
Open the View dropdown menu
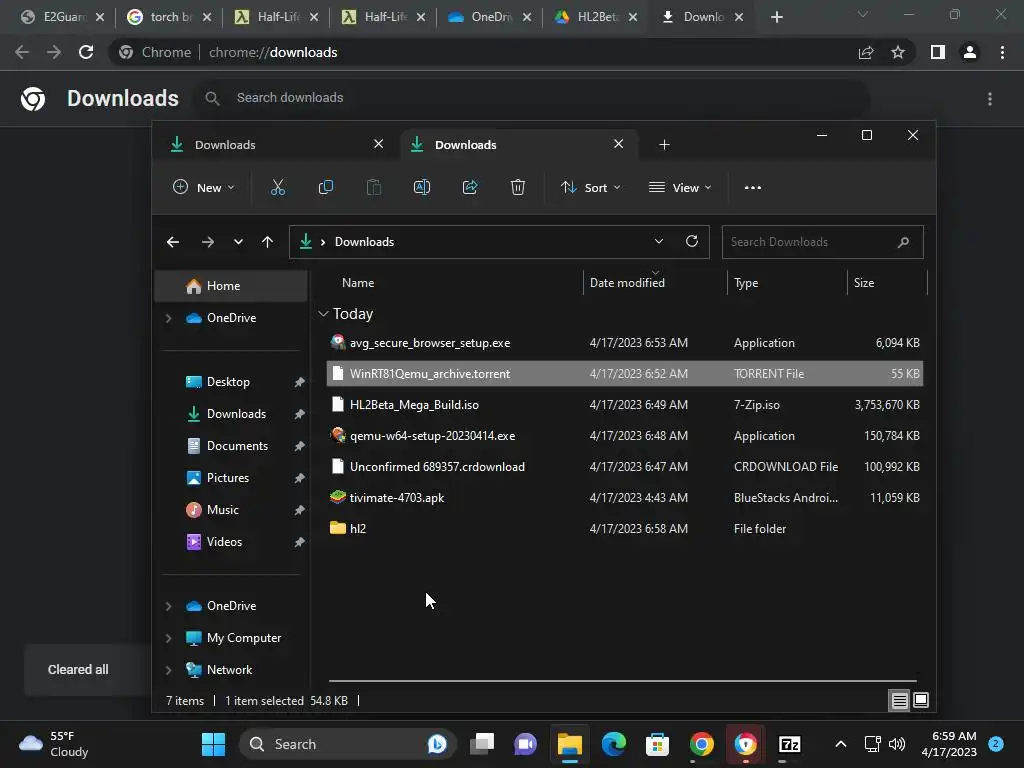(680, 187)
